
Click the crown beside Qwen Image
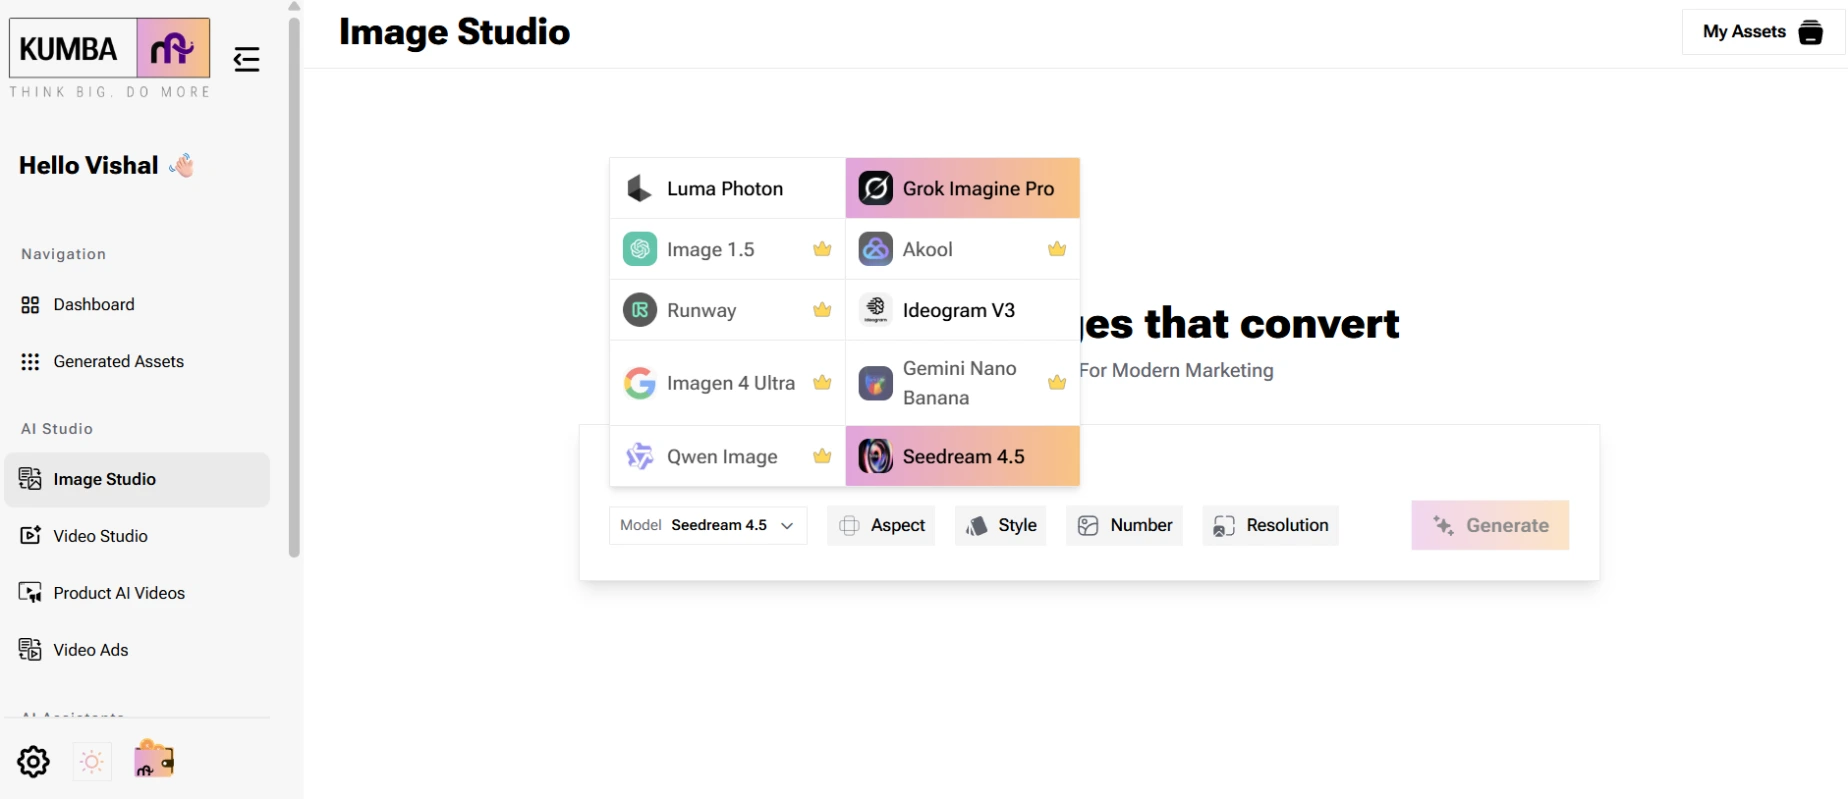point(822,456)
